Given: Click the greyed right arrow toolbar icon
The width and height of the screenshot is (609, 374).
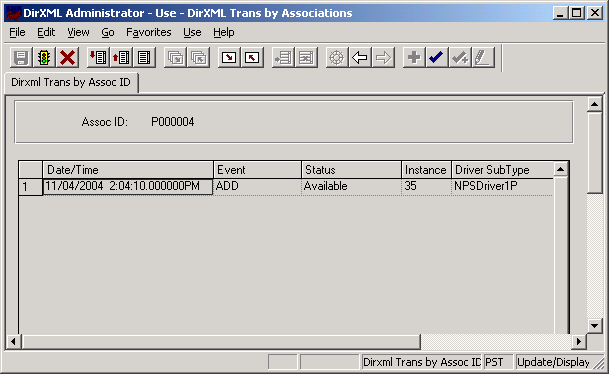Looking at the screenshot, I should pos(383,58).
